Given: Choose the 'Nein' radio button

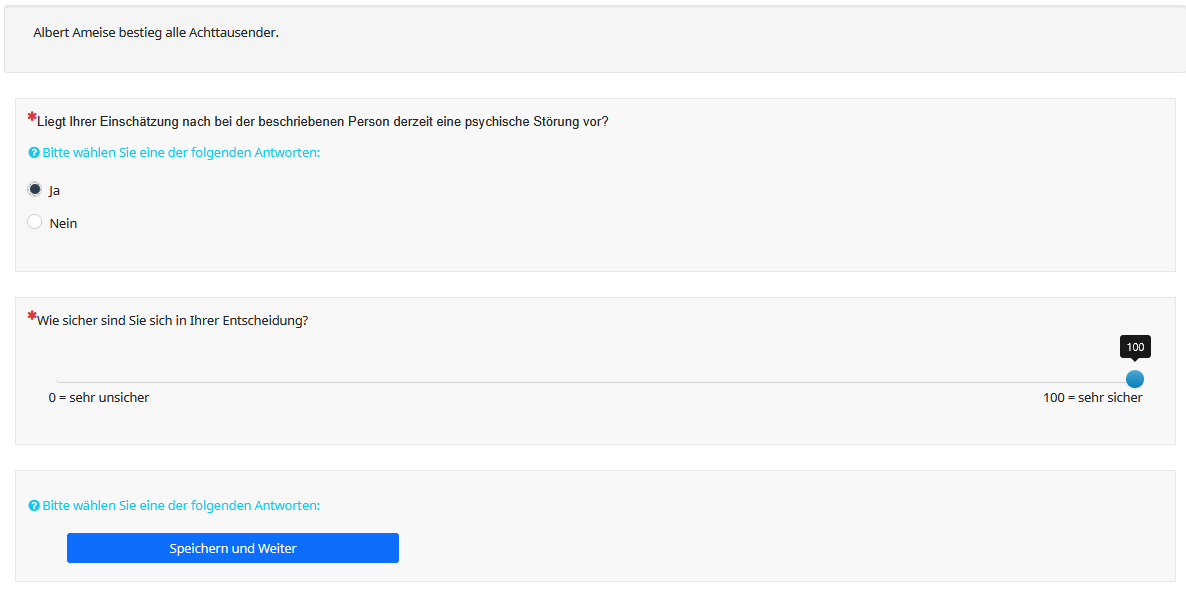Looking at the screenshot, I should [35, 222].
